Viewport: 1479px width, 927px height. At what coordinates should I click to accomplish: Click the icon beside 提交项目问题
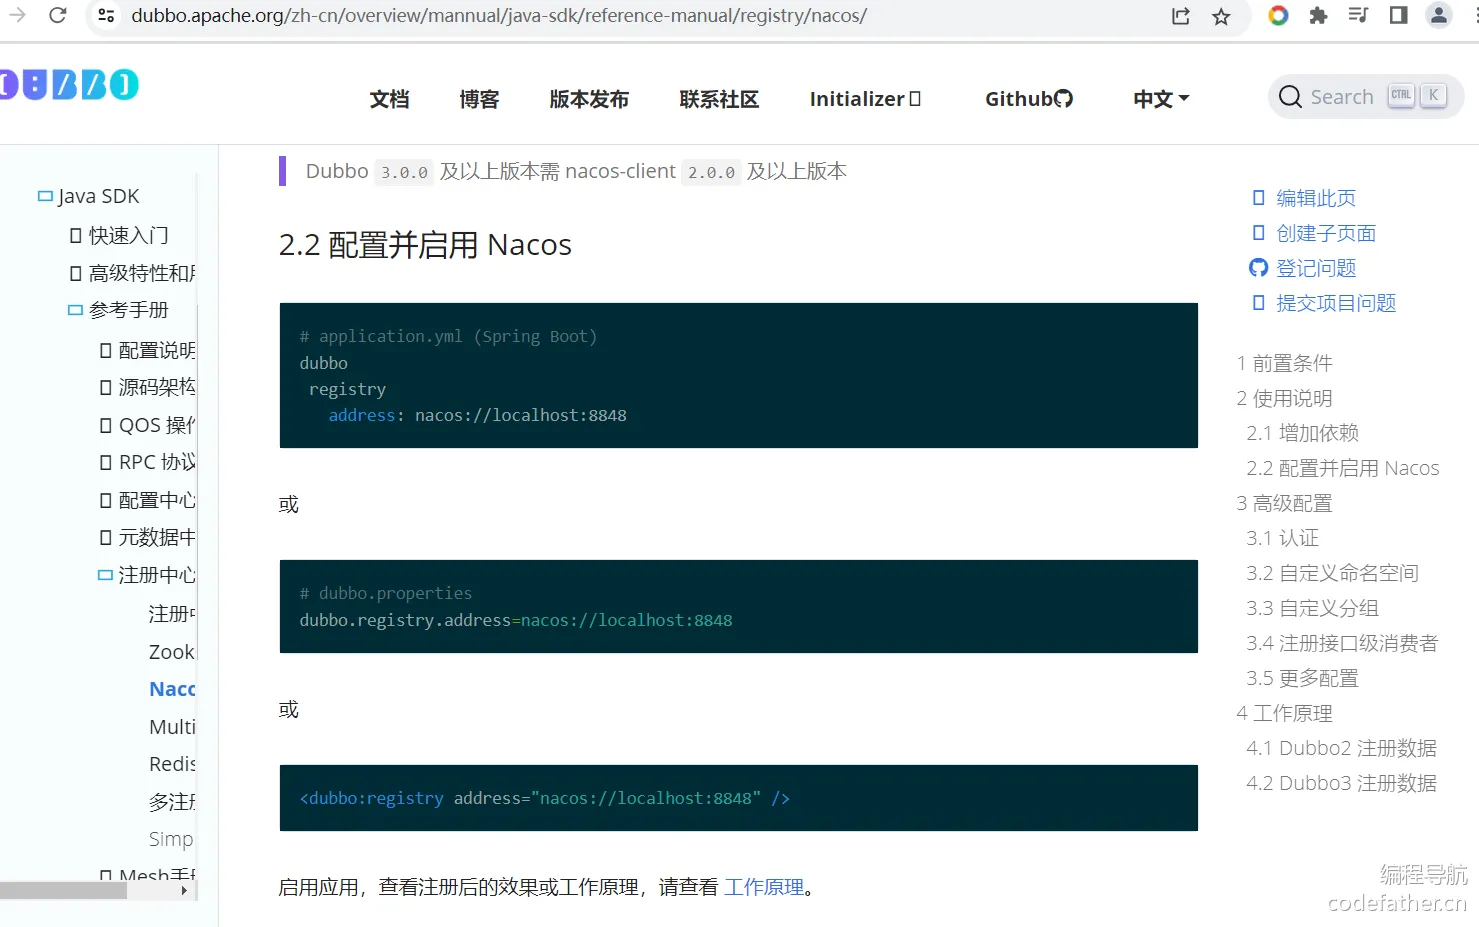(x=1259, y=303)
